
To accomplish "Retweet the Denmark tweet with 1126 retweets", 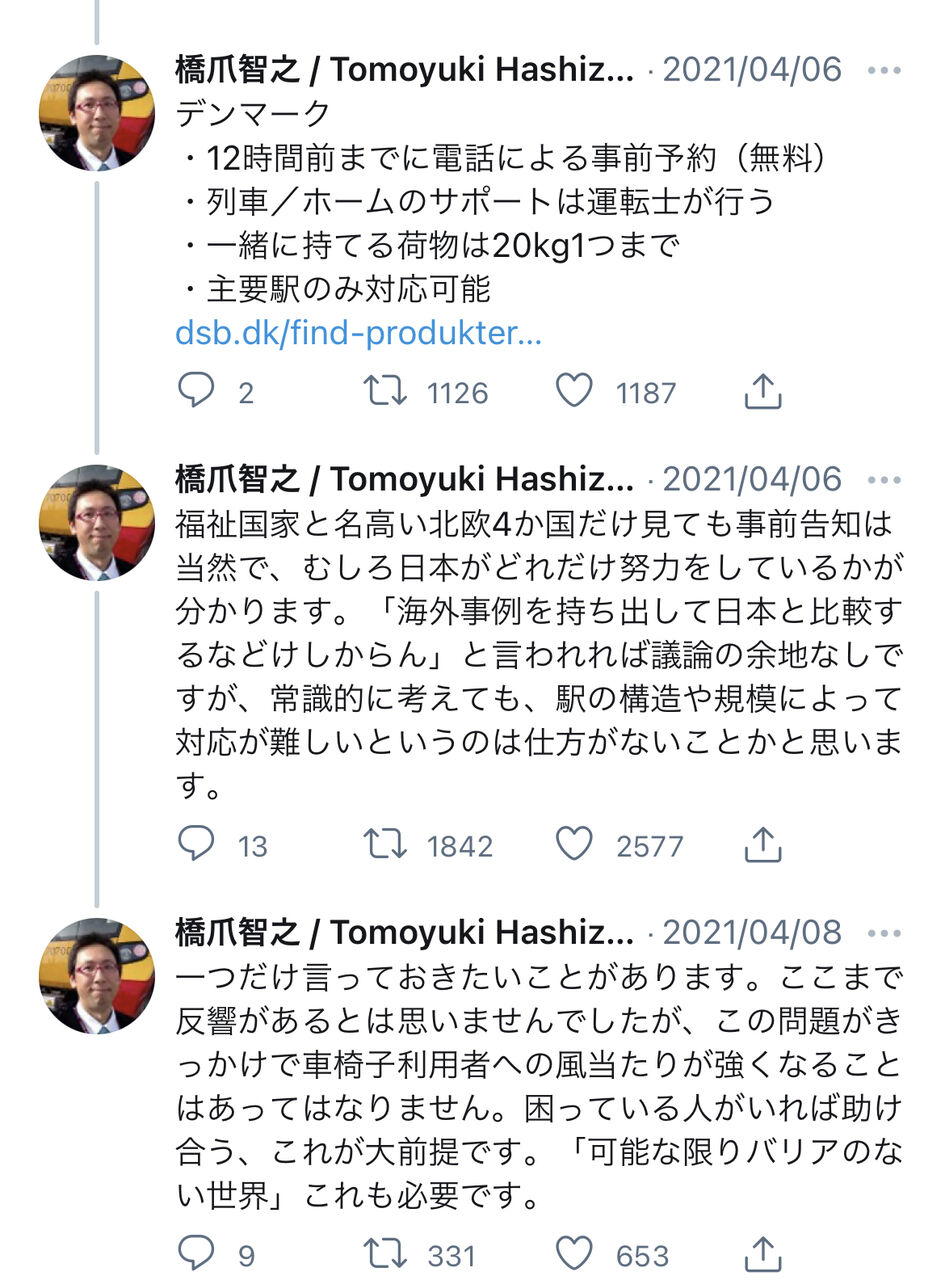I will coord(385,391).
